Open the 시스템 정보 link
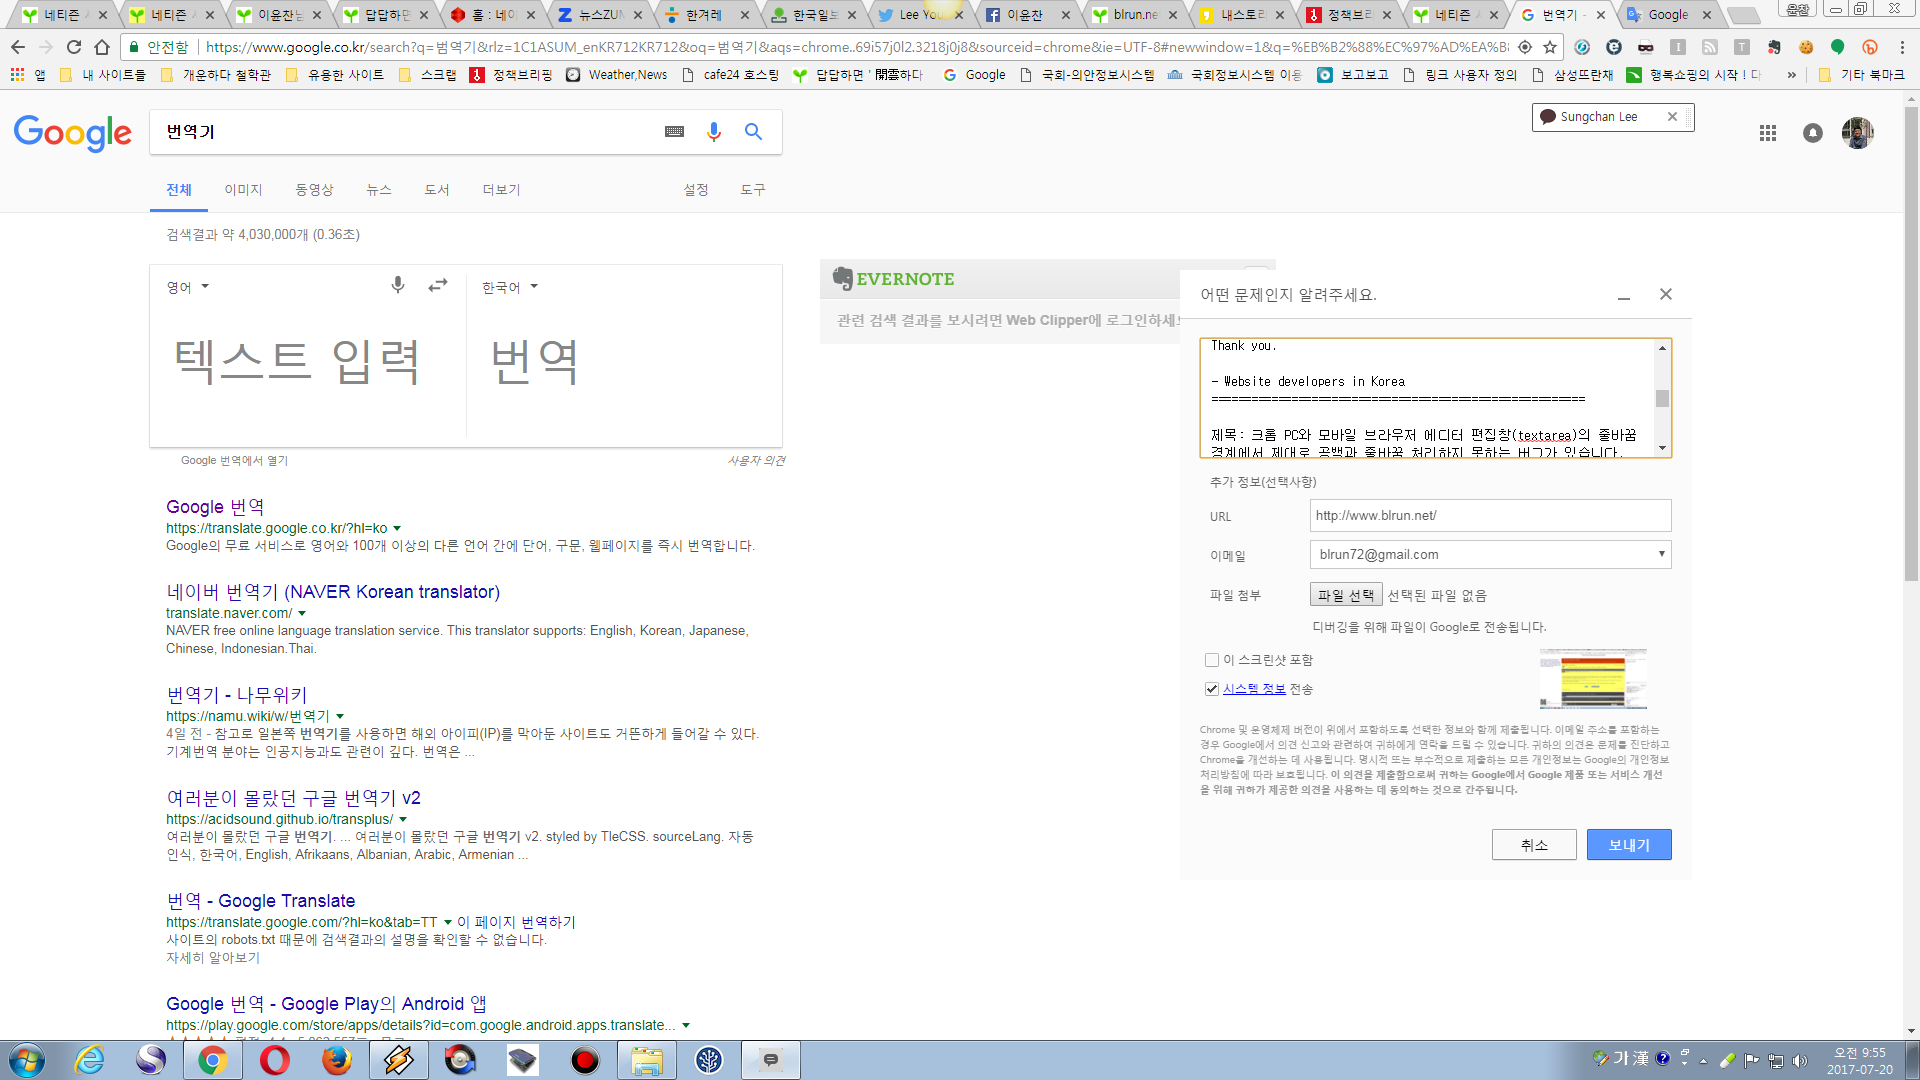This screenshot has height=1080, width=1920. (x=1254, y=689)
